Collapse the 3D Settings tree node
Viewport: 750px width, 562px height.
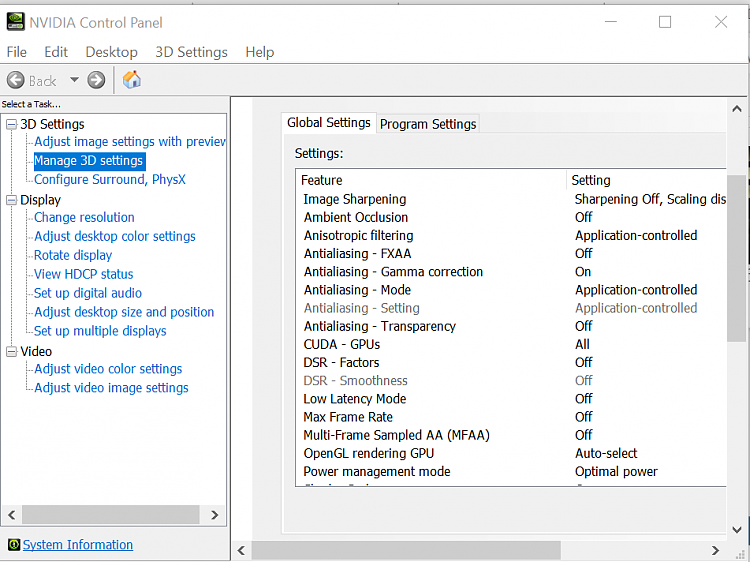pos(11,124)
